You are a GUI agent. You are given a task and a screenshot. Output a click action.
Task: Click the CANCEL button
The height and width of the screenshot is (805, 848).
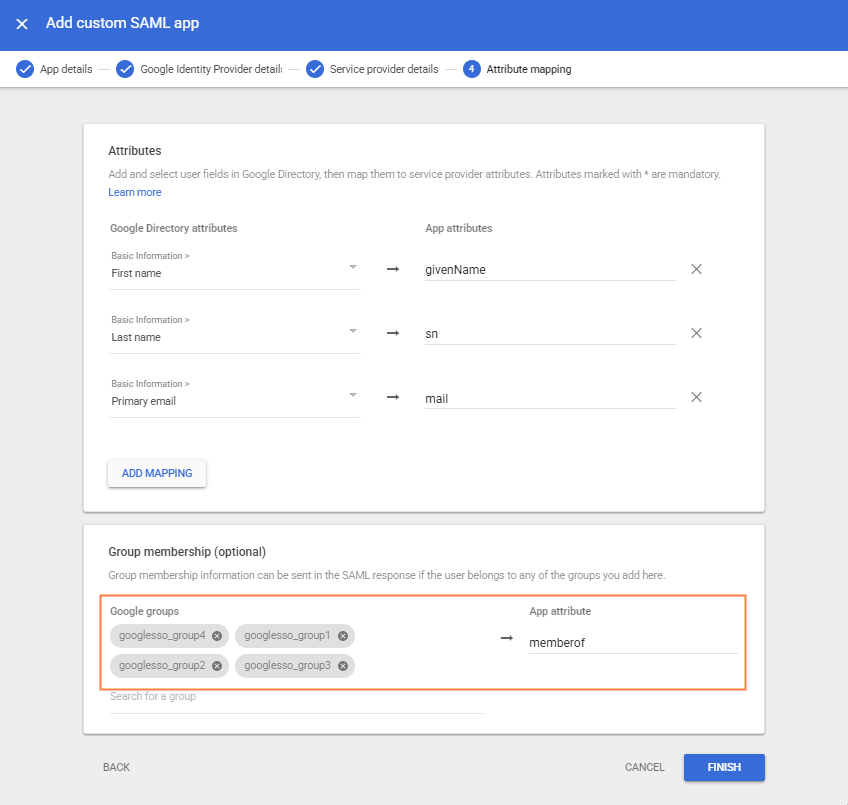click(x=645, y=767)
